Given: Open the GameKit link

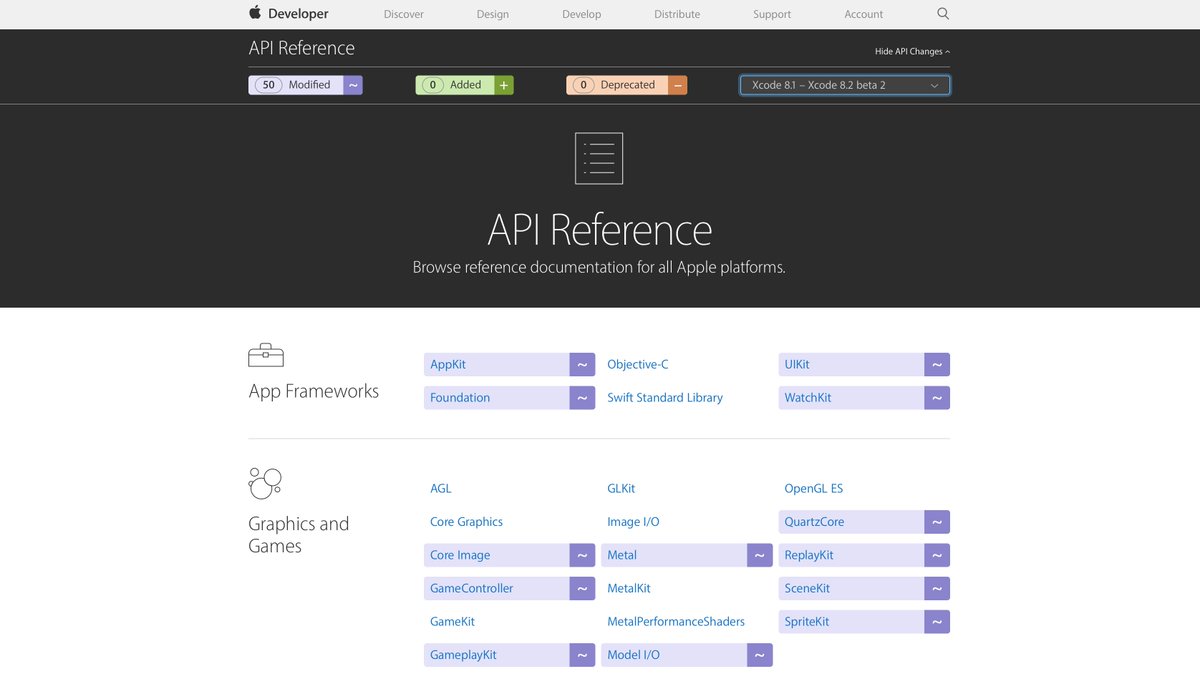Looking at the screenshot, I should pyautogui.click(x=452, y=622).
